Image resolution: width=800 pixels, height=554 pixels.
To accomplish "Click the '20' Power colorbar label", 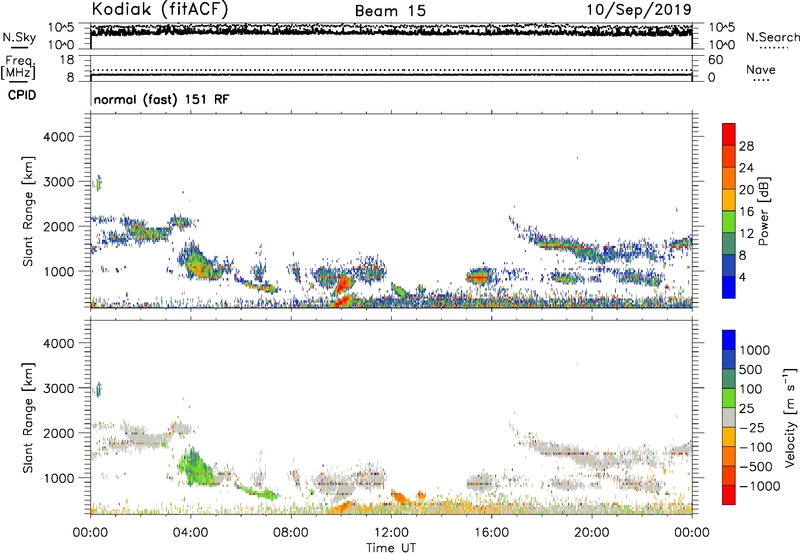I will (746, 190).
